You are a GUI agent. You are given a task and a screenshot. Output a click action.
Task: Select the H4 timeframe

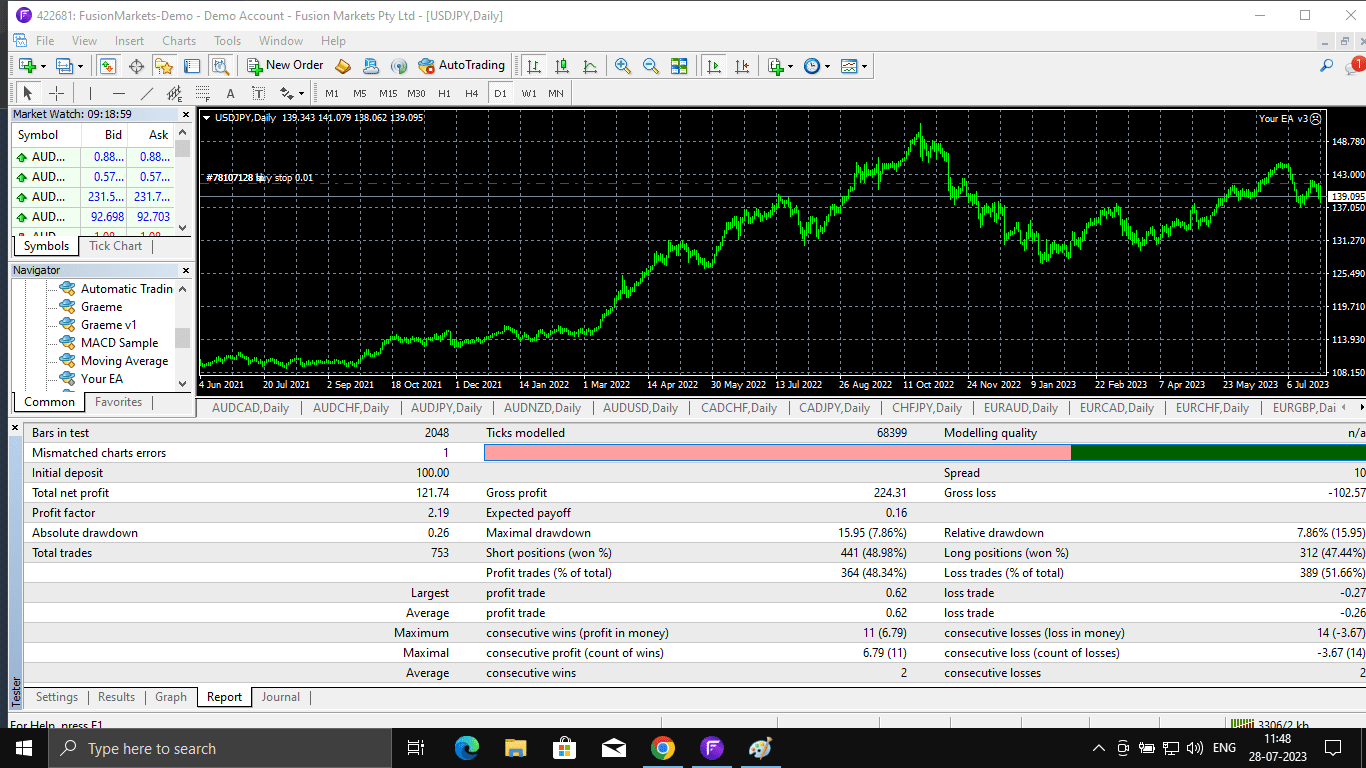click(x=472, y=93)
